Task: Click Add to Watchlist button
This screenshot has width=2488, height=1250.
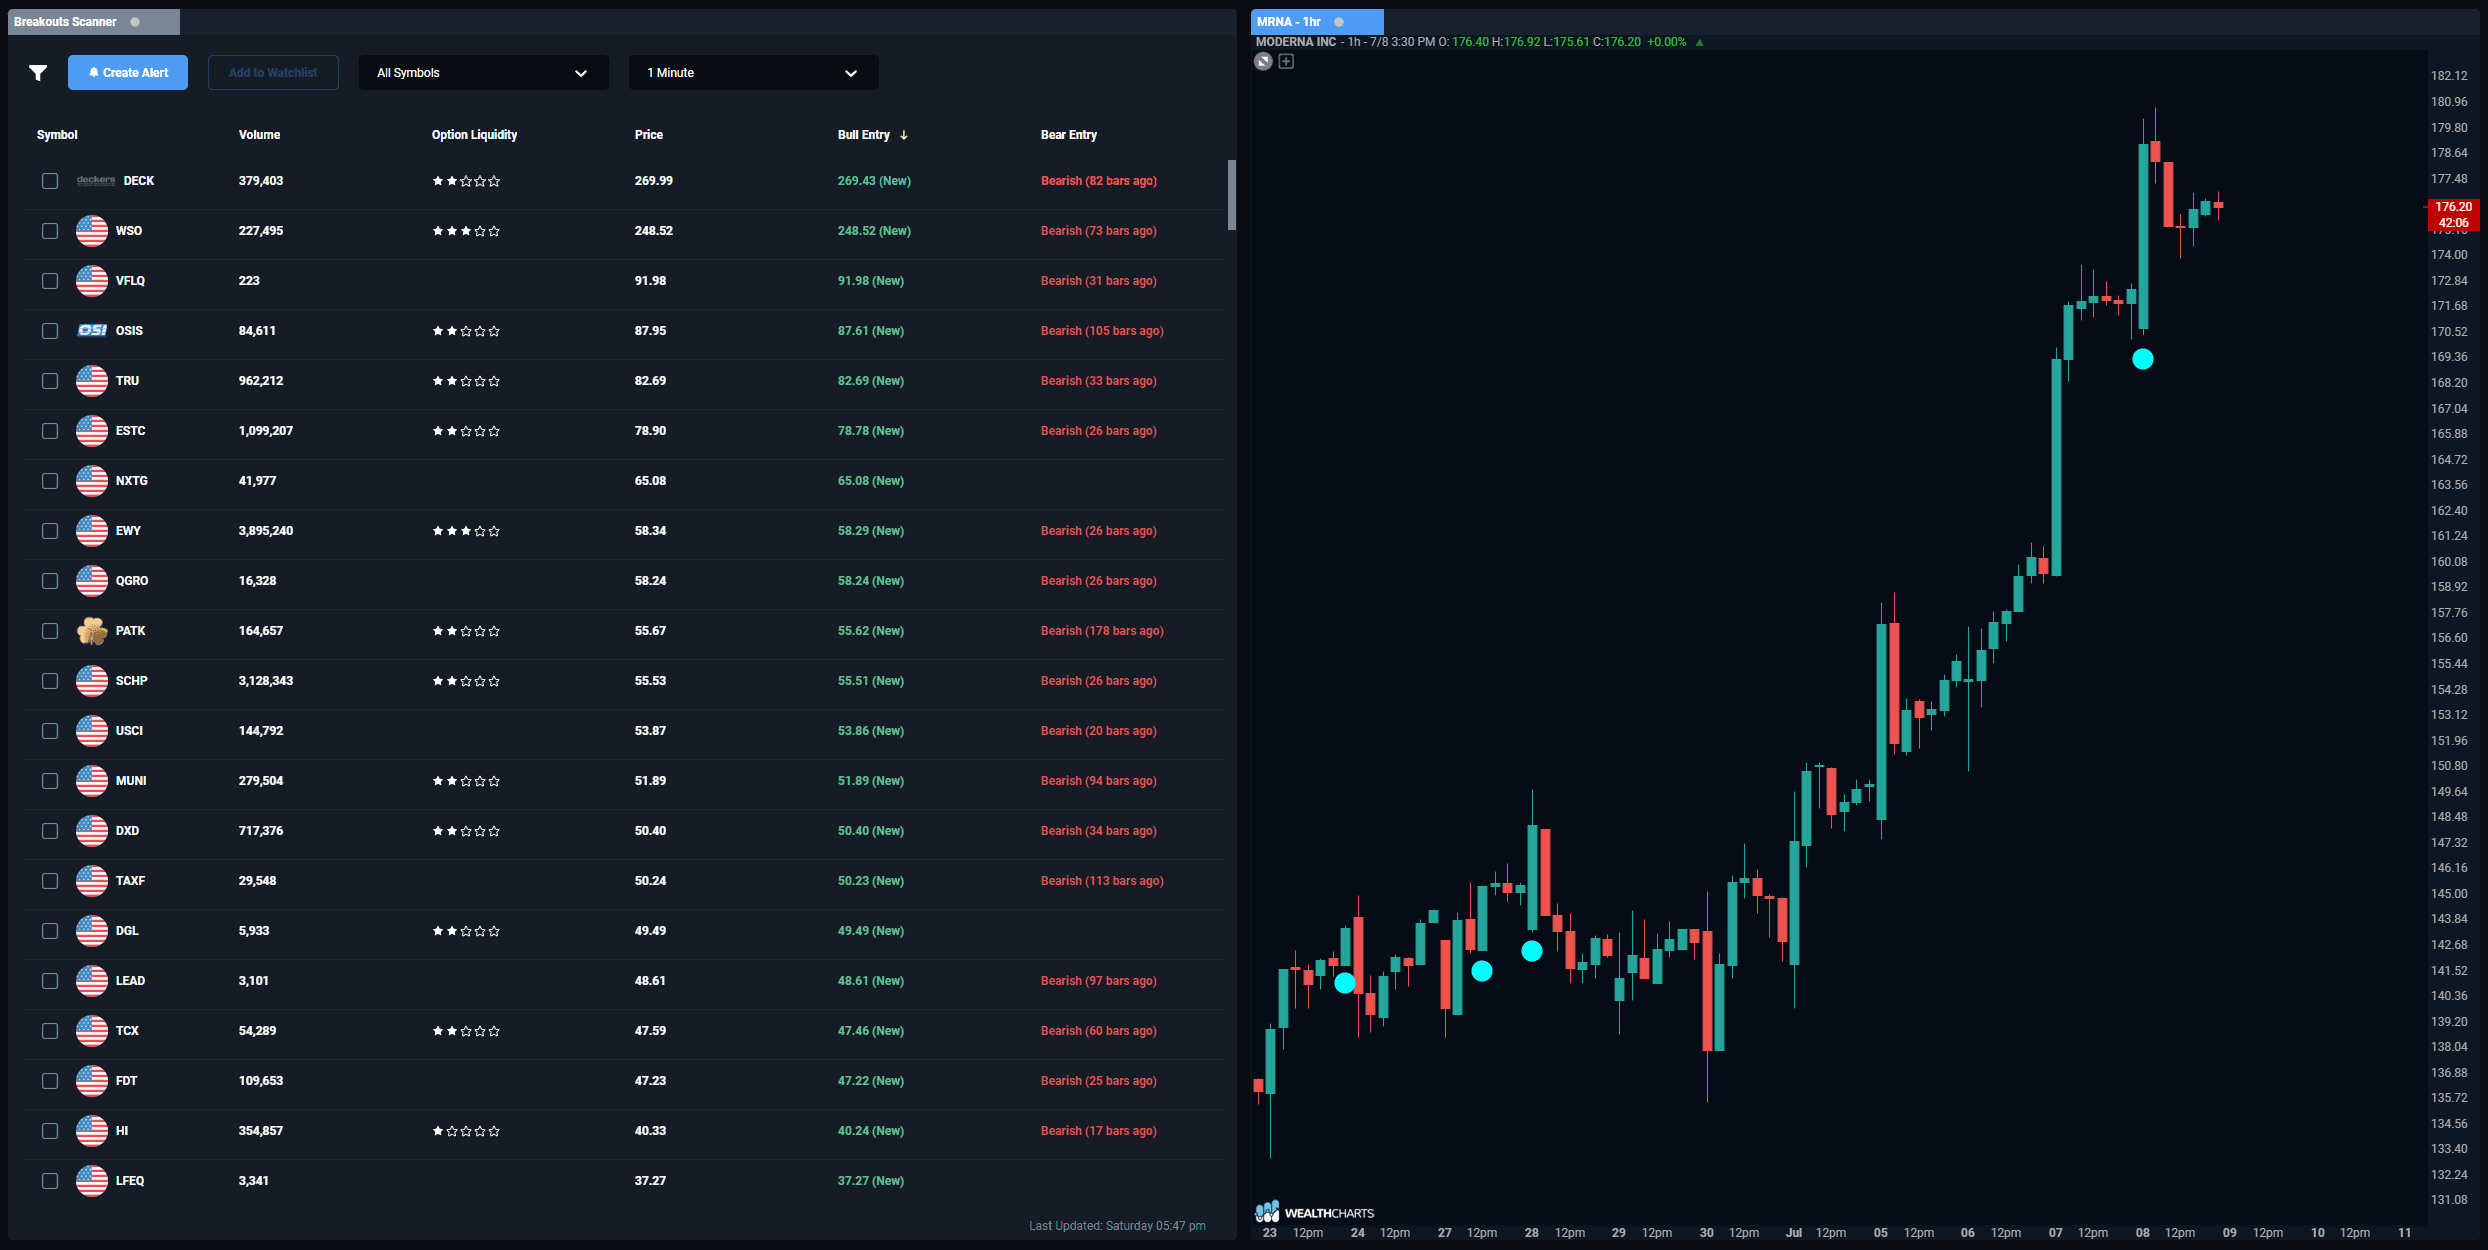Action: (x=273, y=72)
